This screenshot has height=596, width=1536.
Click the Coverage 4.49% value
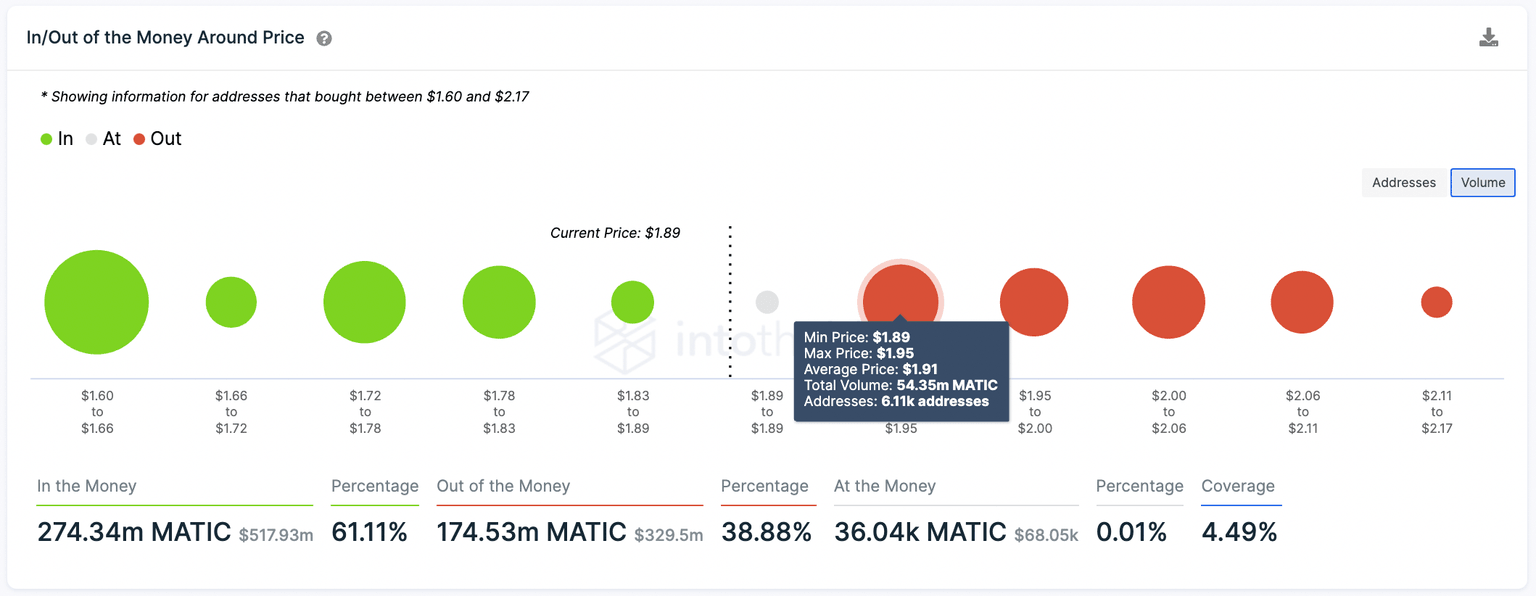coord(1239,532)
